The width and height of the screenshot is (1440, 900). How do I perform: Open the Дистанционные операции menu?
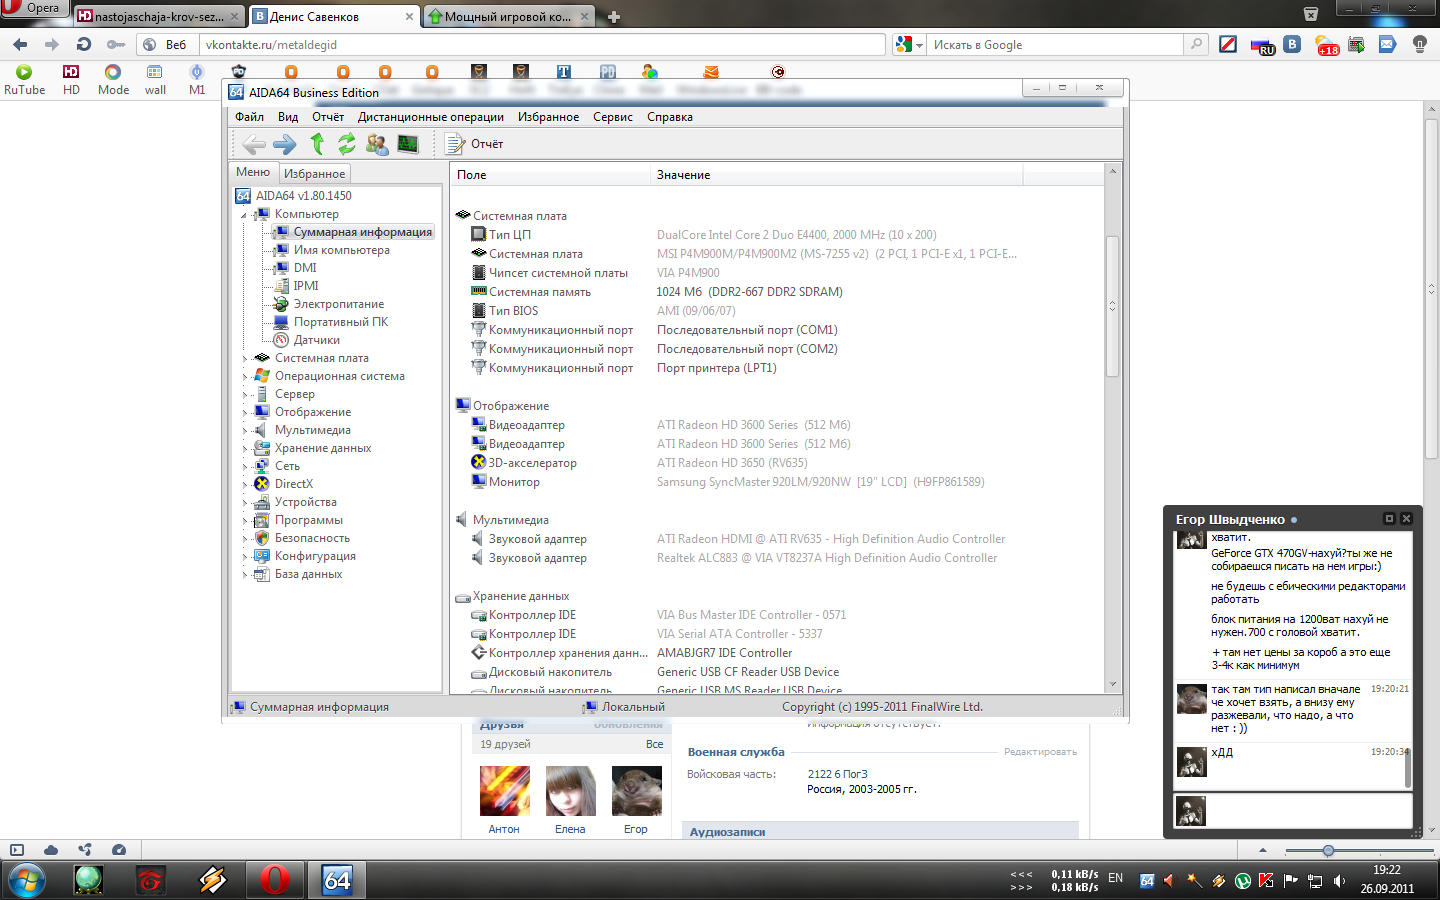pos(431,117)
